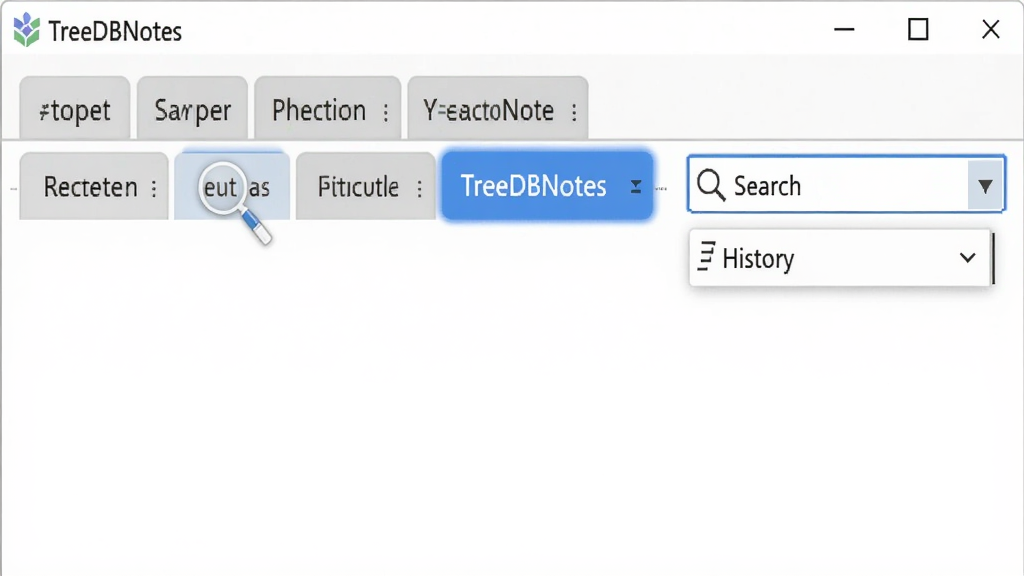Select the History entry in dropdown
The image size is (1024, 576).
point(840,258)
